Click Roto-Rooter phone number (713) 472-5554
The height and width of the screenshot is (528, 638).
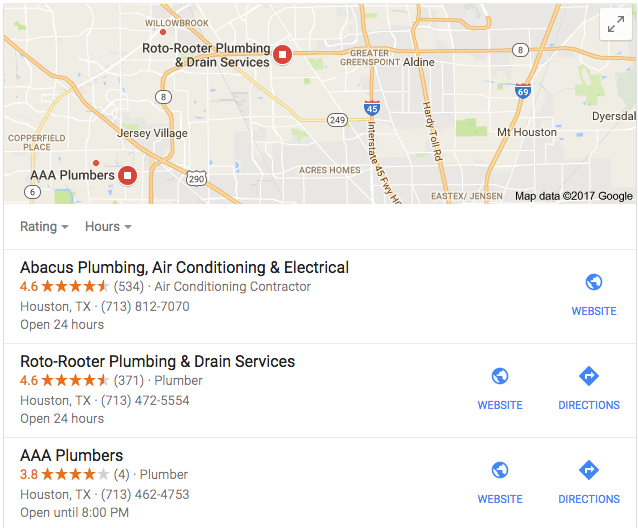point(145,401)
